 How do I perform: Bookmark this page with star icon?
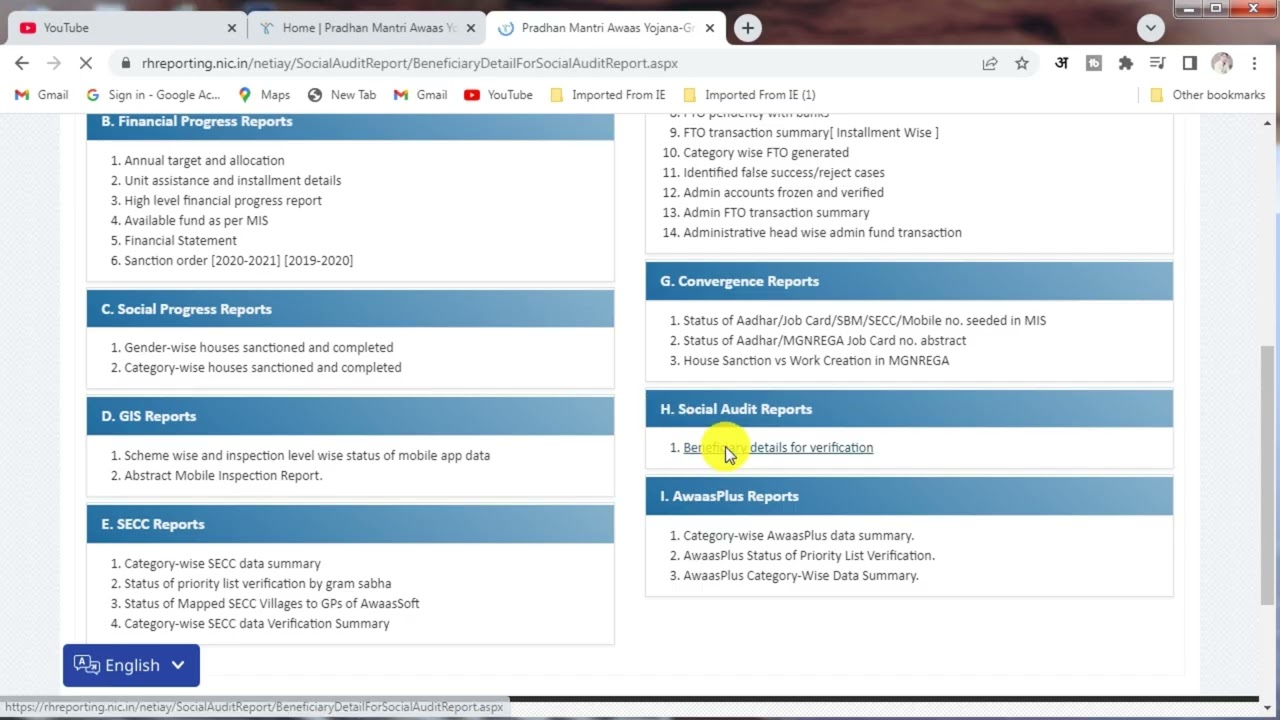[1021, 63]
